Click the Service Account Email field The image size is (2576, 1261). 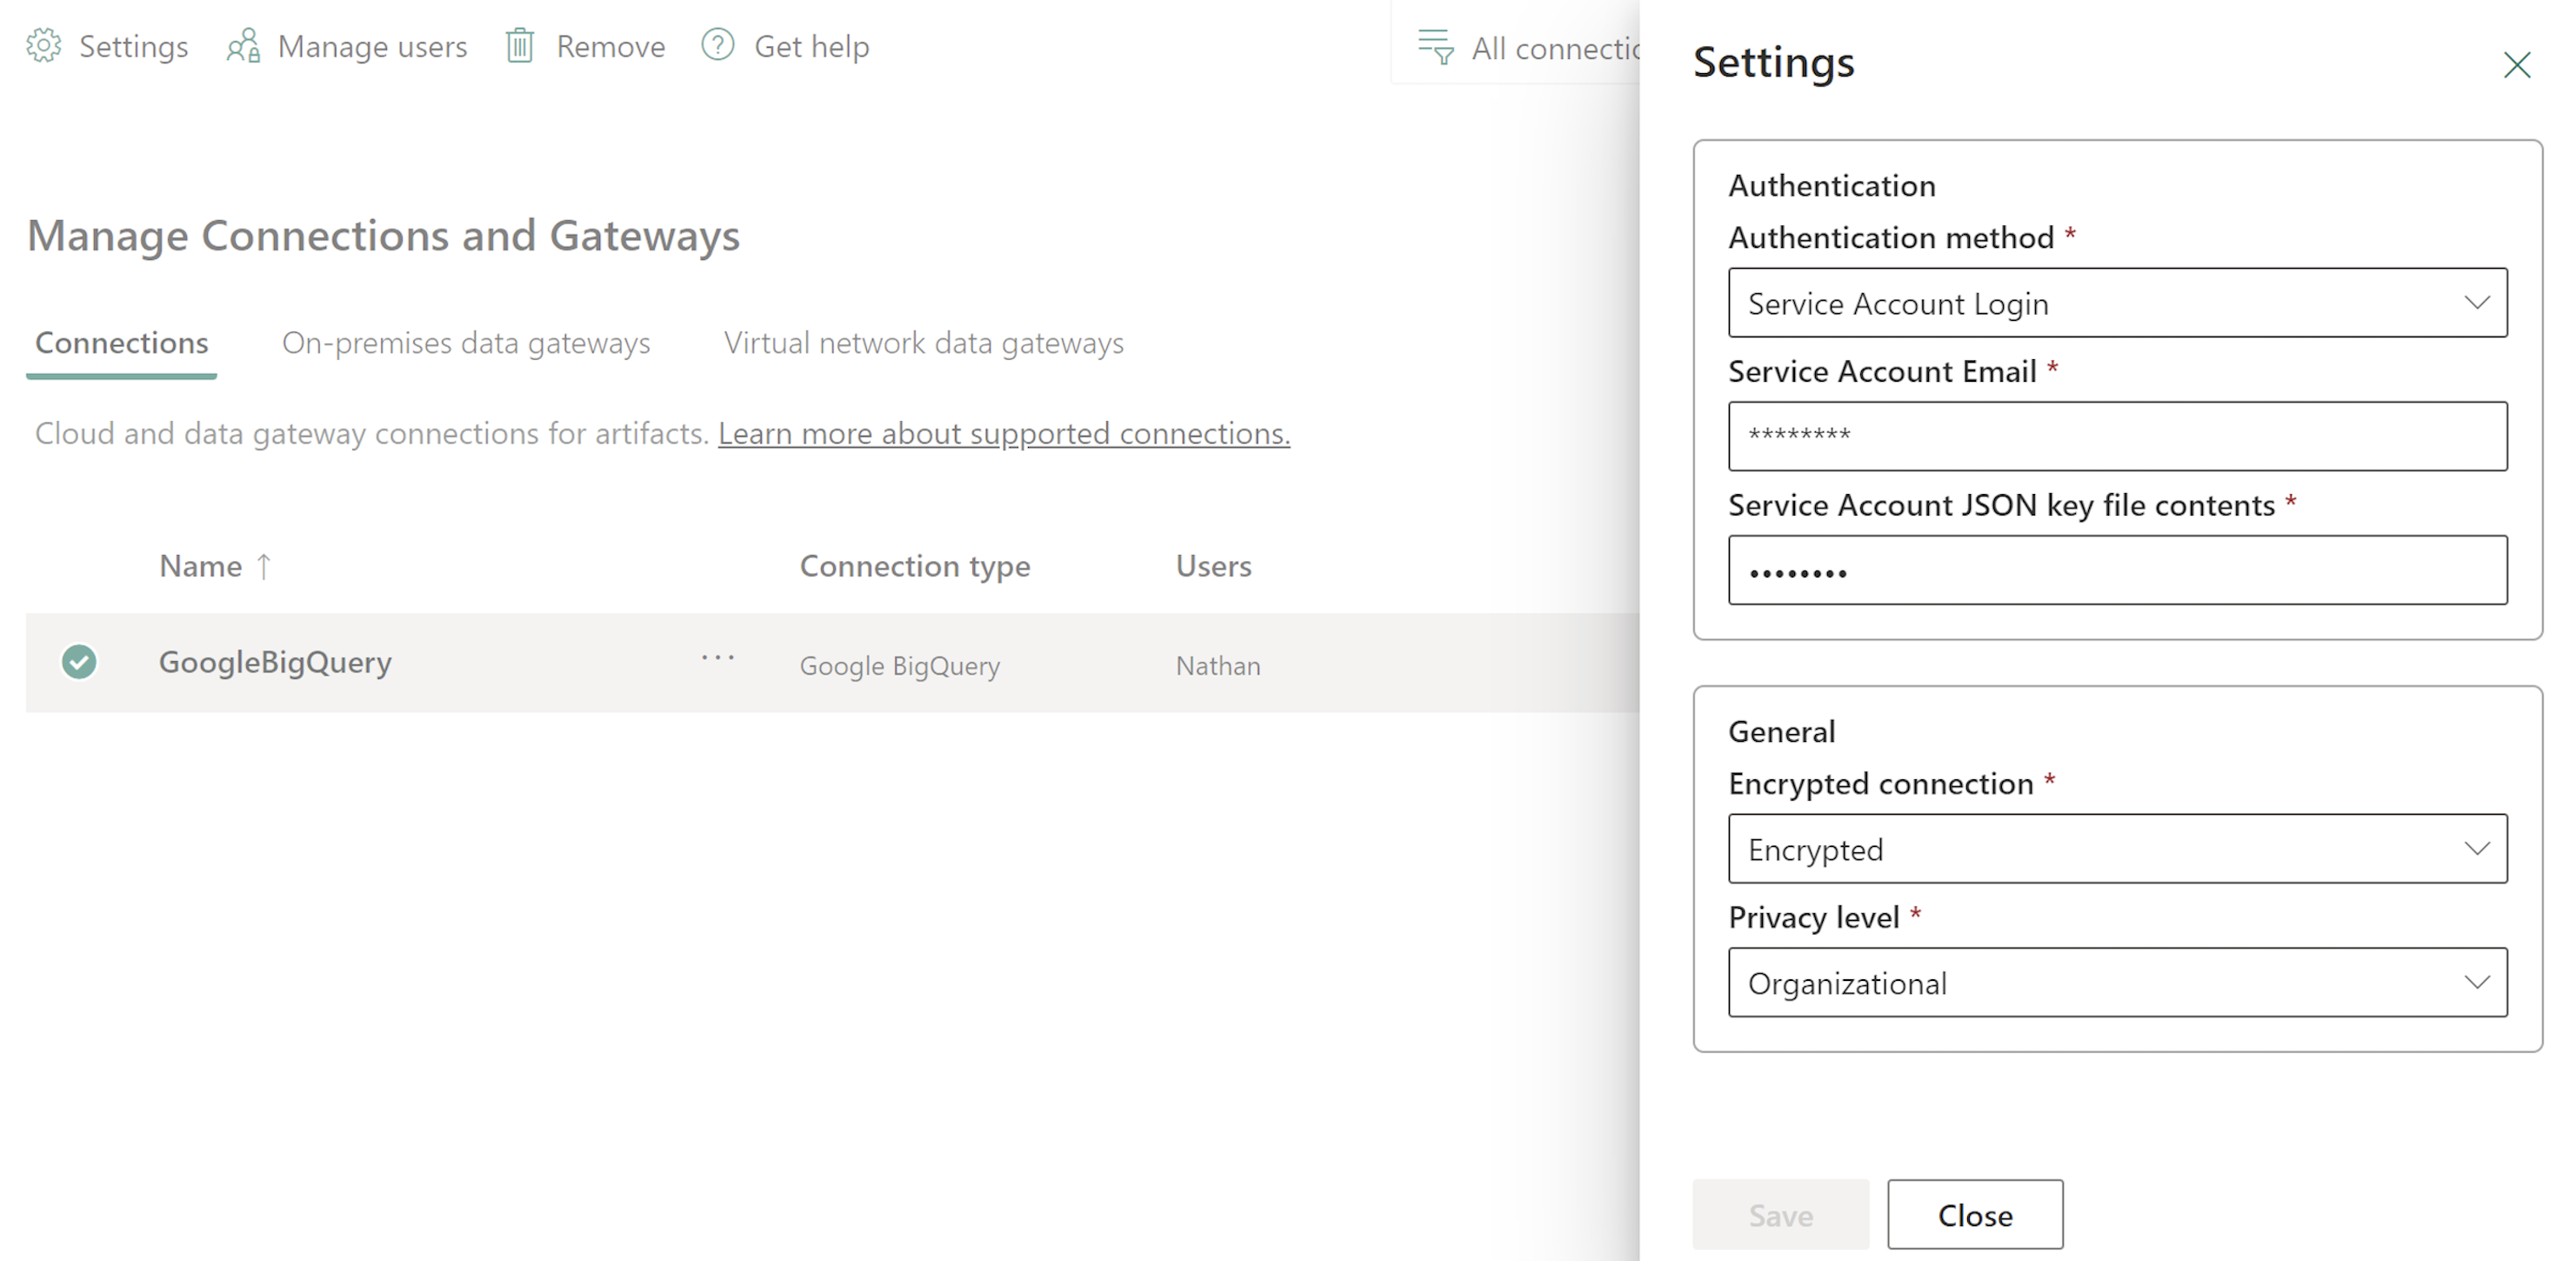(2117, 436)
